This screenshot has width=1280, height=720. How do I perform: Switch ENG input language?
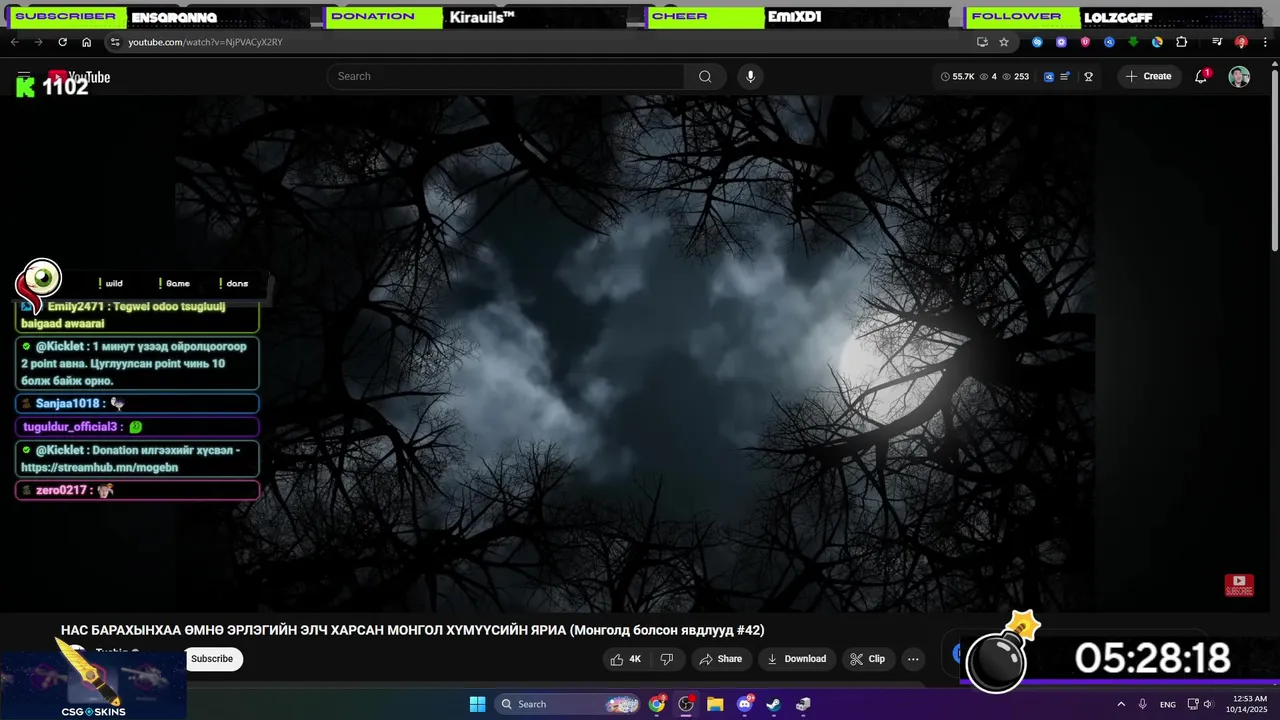(1167, 704)
